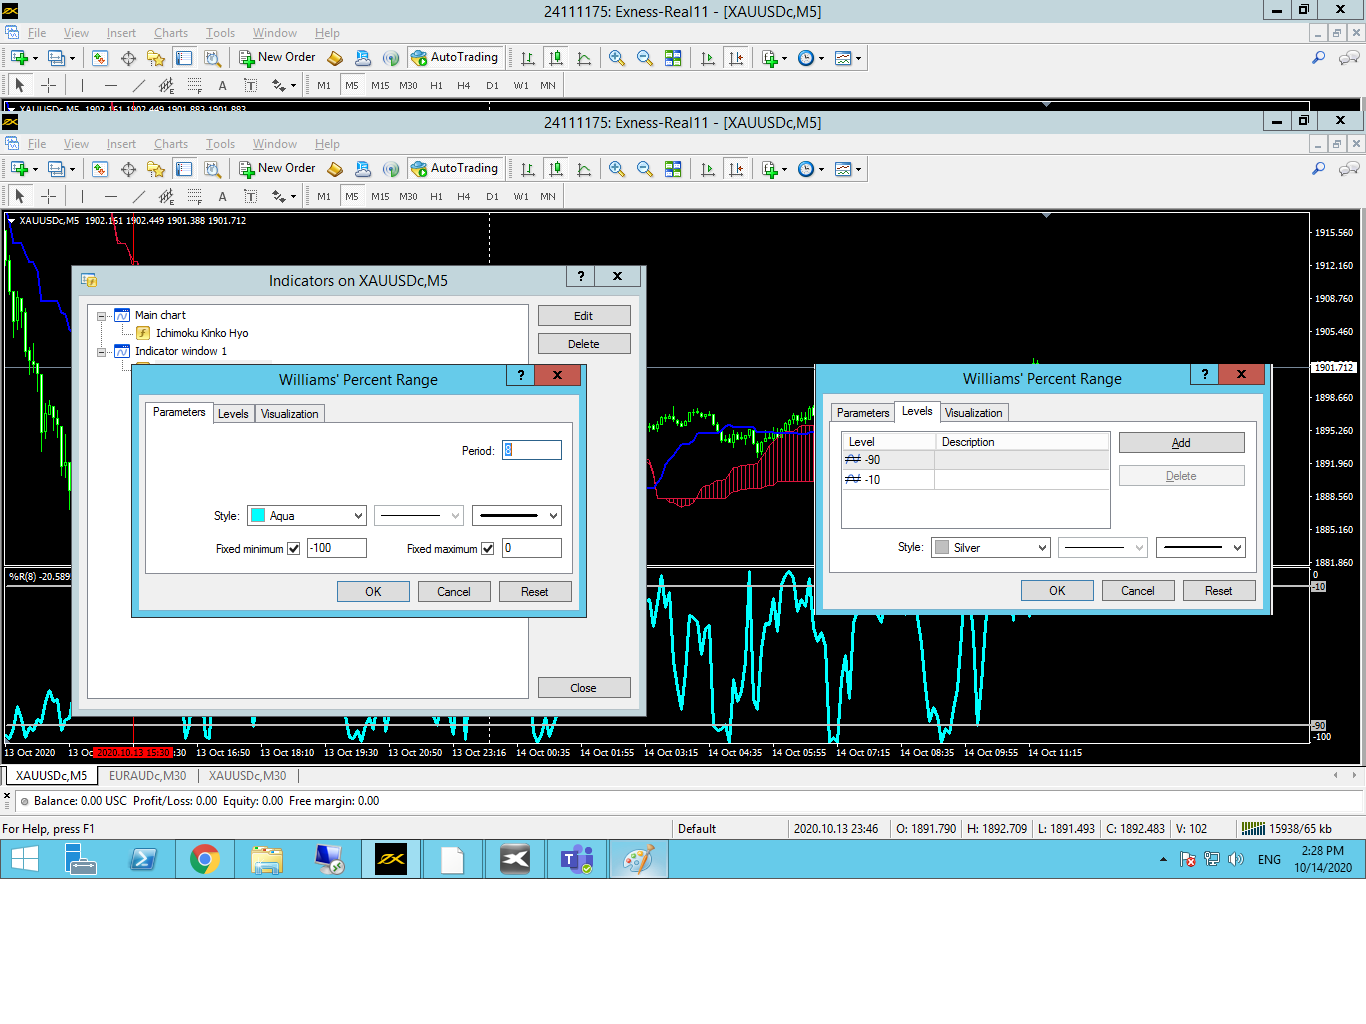
Task: Switch to bar chart in the lower toolbar
Action: click(528, 169)
